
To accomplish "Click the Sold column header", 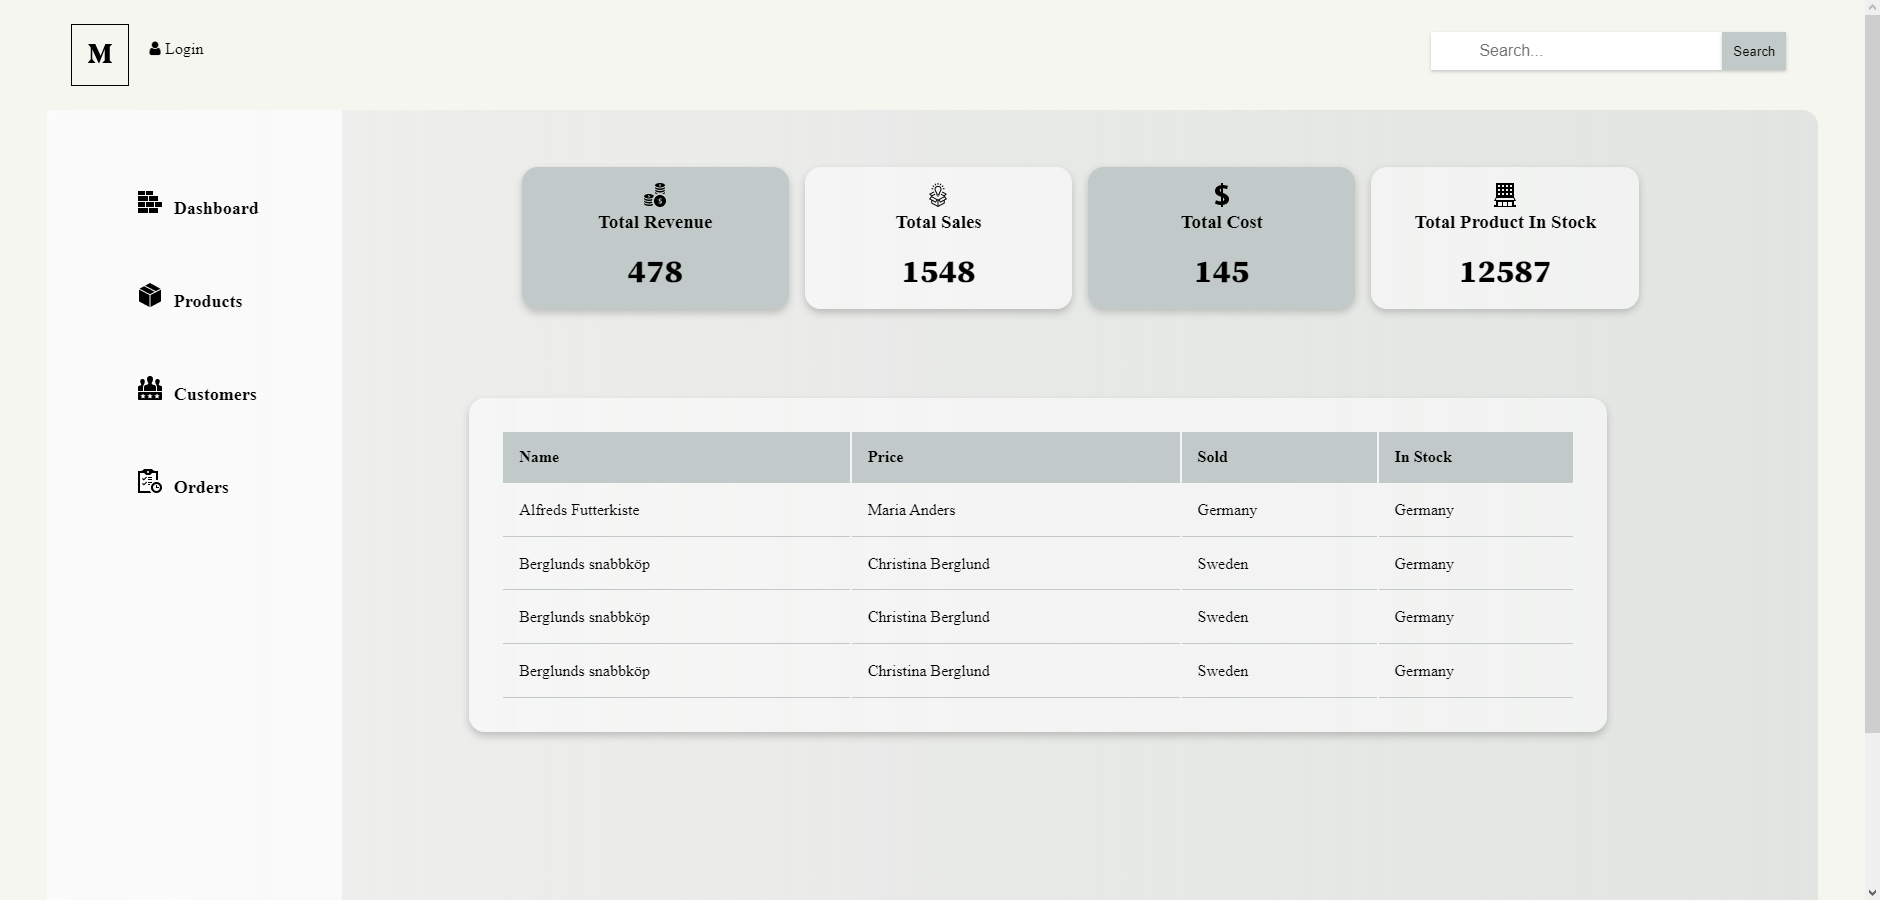I will point(1279,457).
